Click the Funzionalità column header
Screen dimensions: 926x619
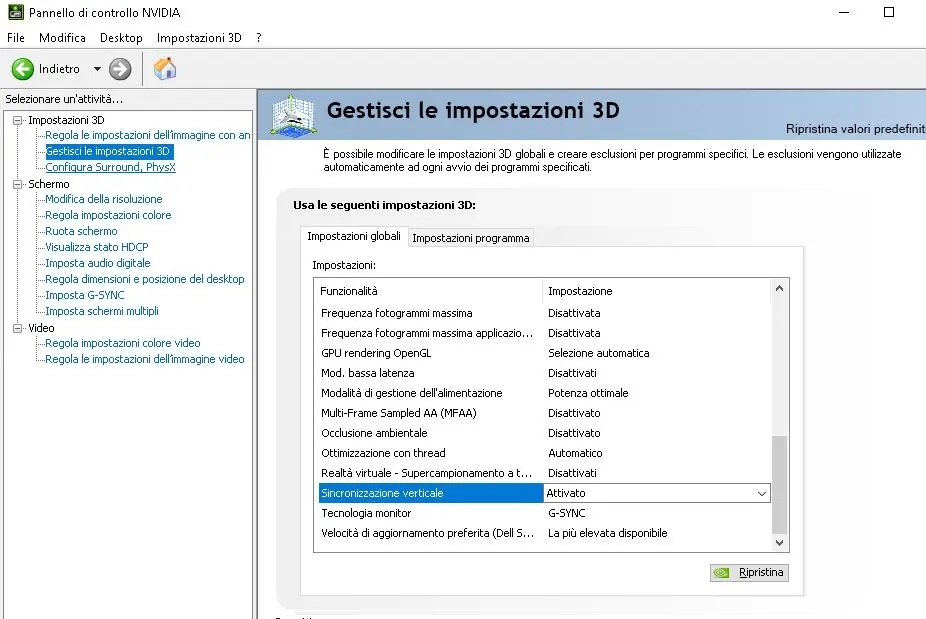[429, 291]
